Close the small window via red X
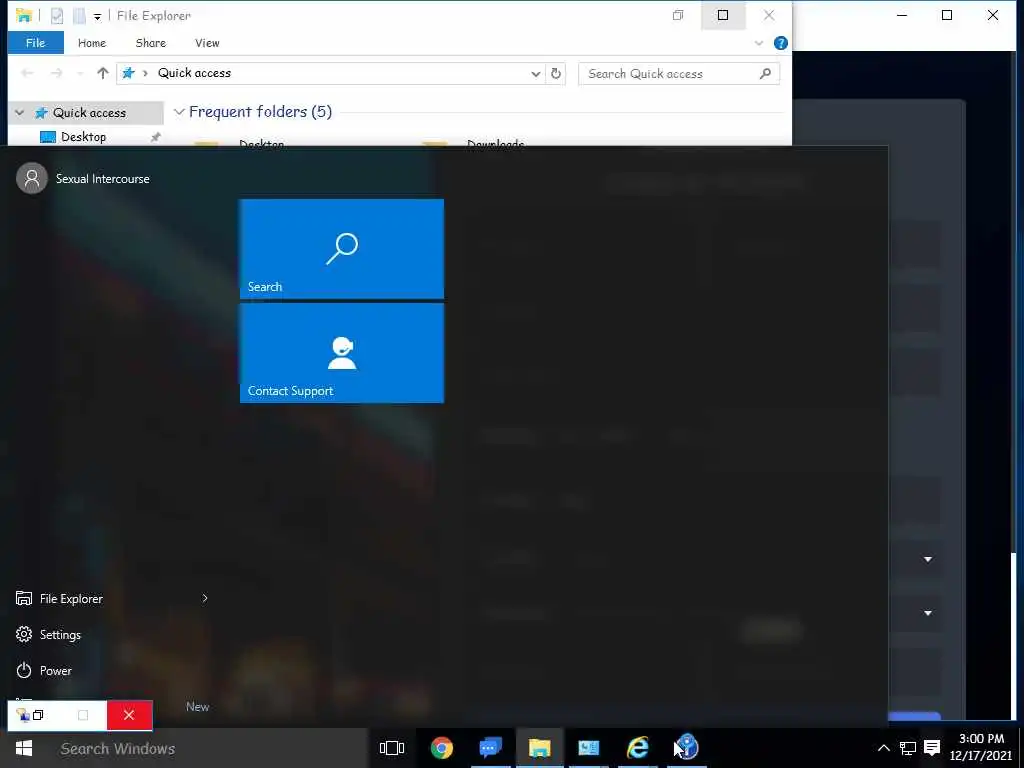1024x768 pixels. 129,715
